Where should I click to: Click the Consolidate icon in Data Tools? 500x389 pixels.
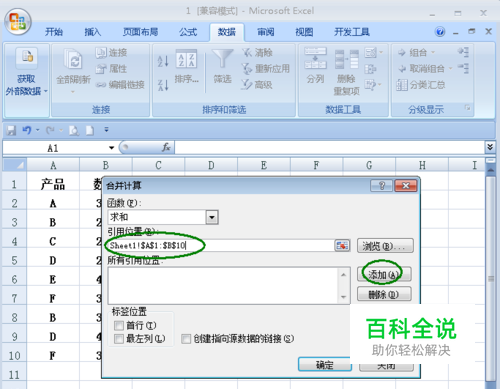click(x=370, y=69)
